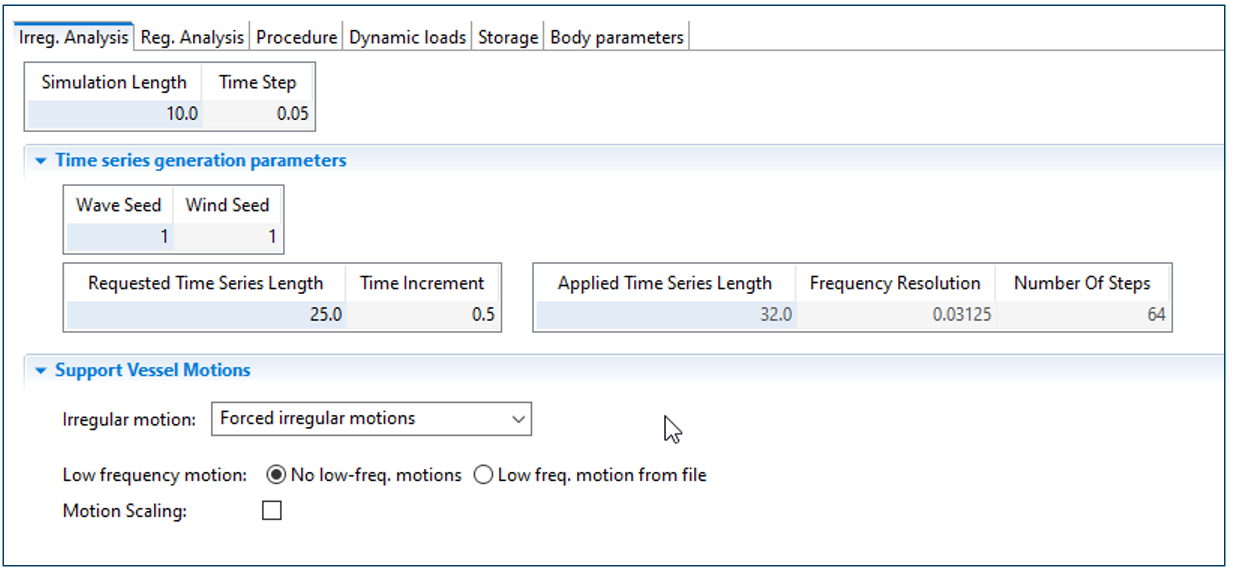The width and height of the screenshot is (1233, 571).
Task: Edit the Time Step value
Action: coord(258,114)
